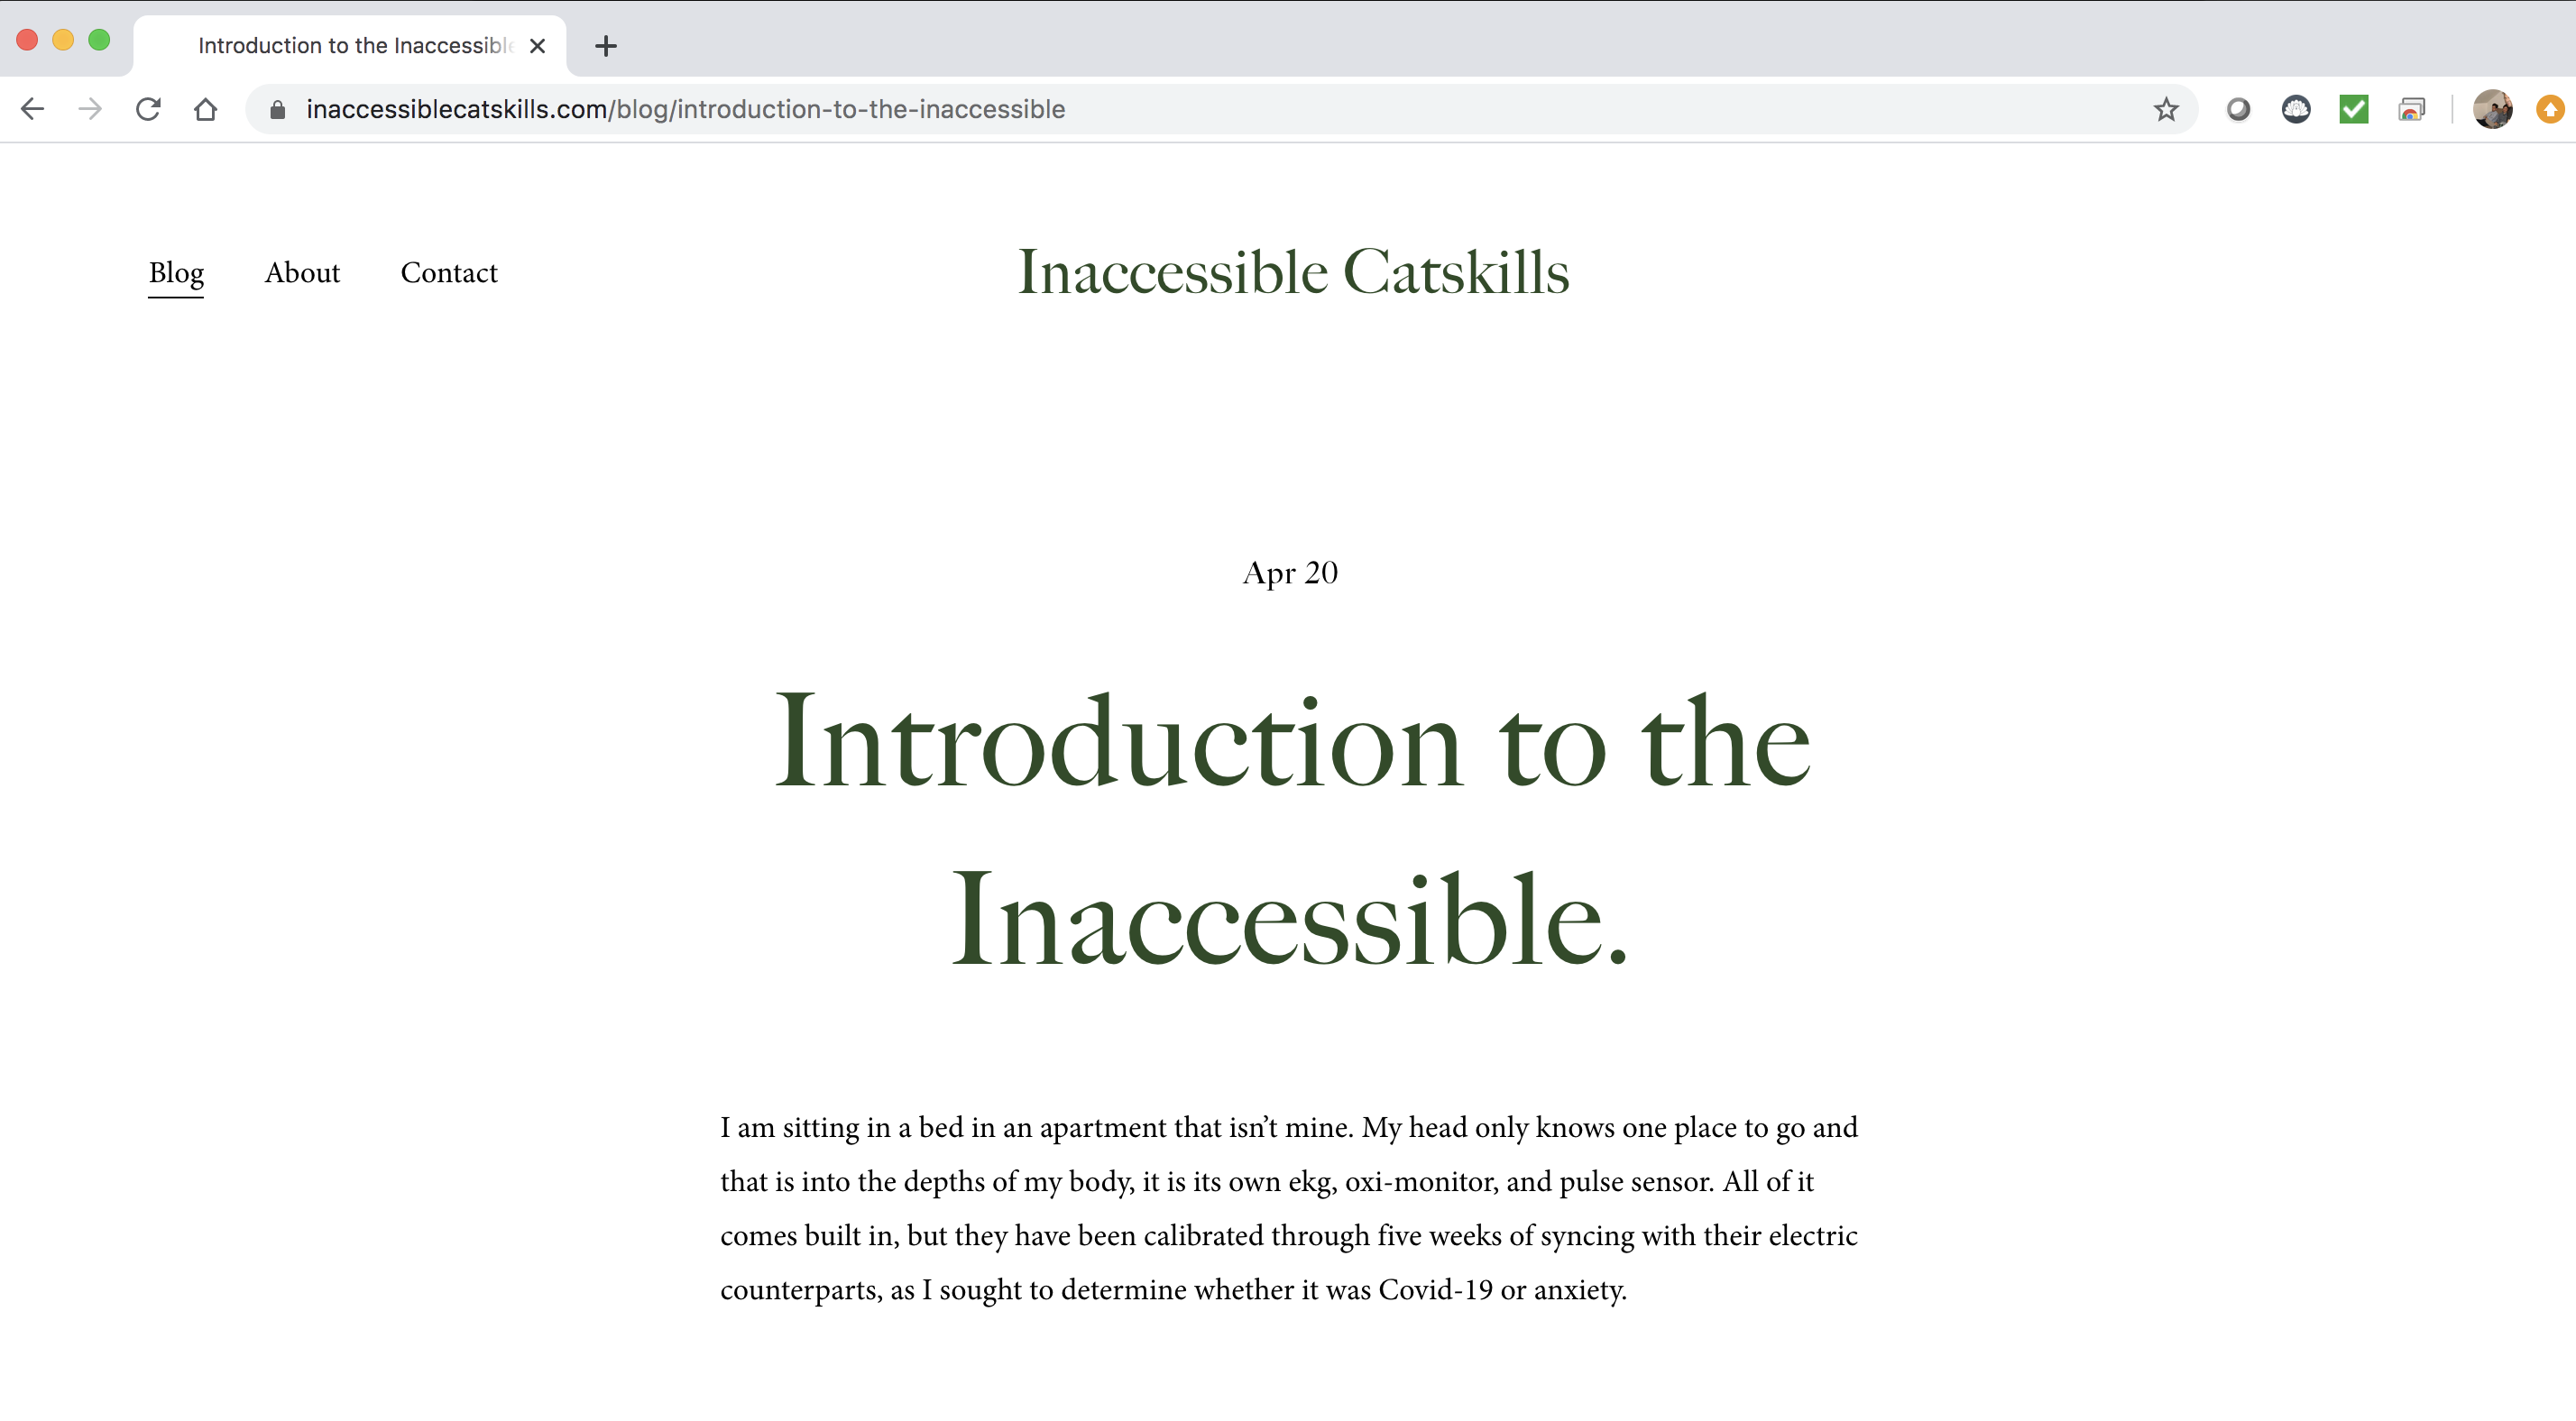
Task: Click the address bar URL
Action: click(x=686, y=109)
